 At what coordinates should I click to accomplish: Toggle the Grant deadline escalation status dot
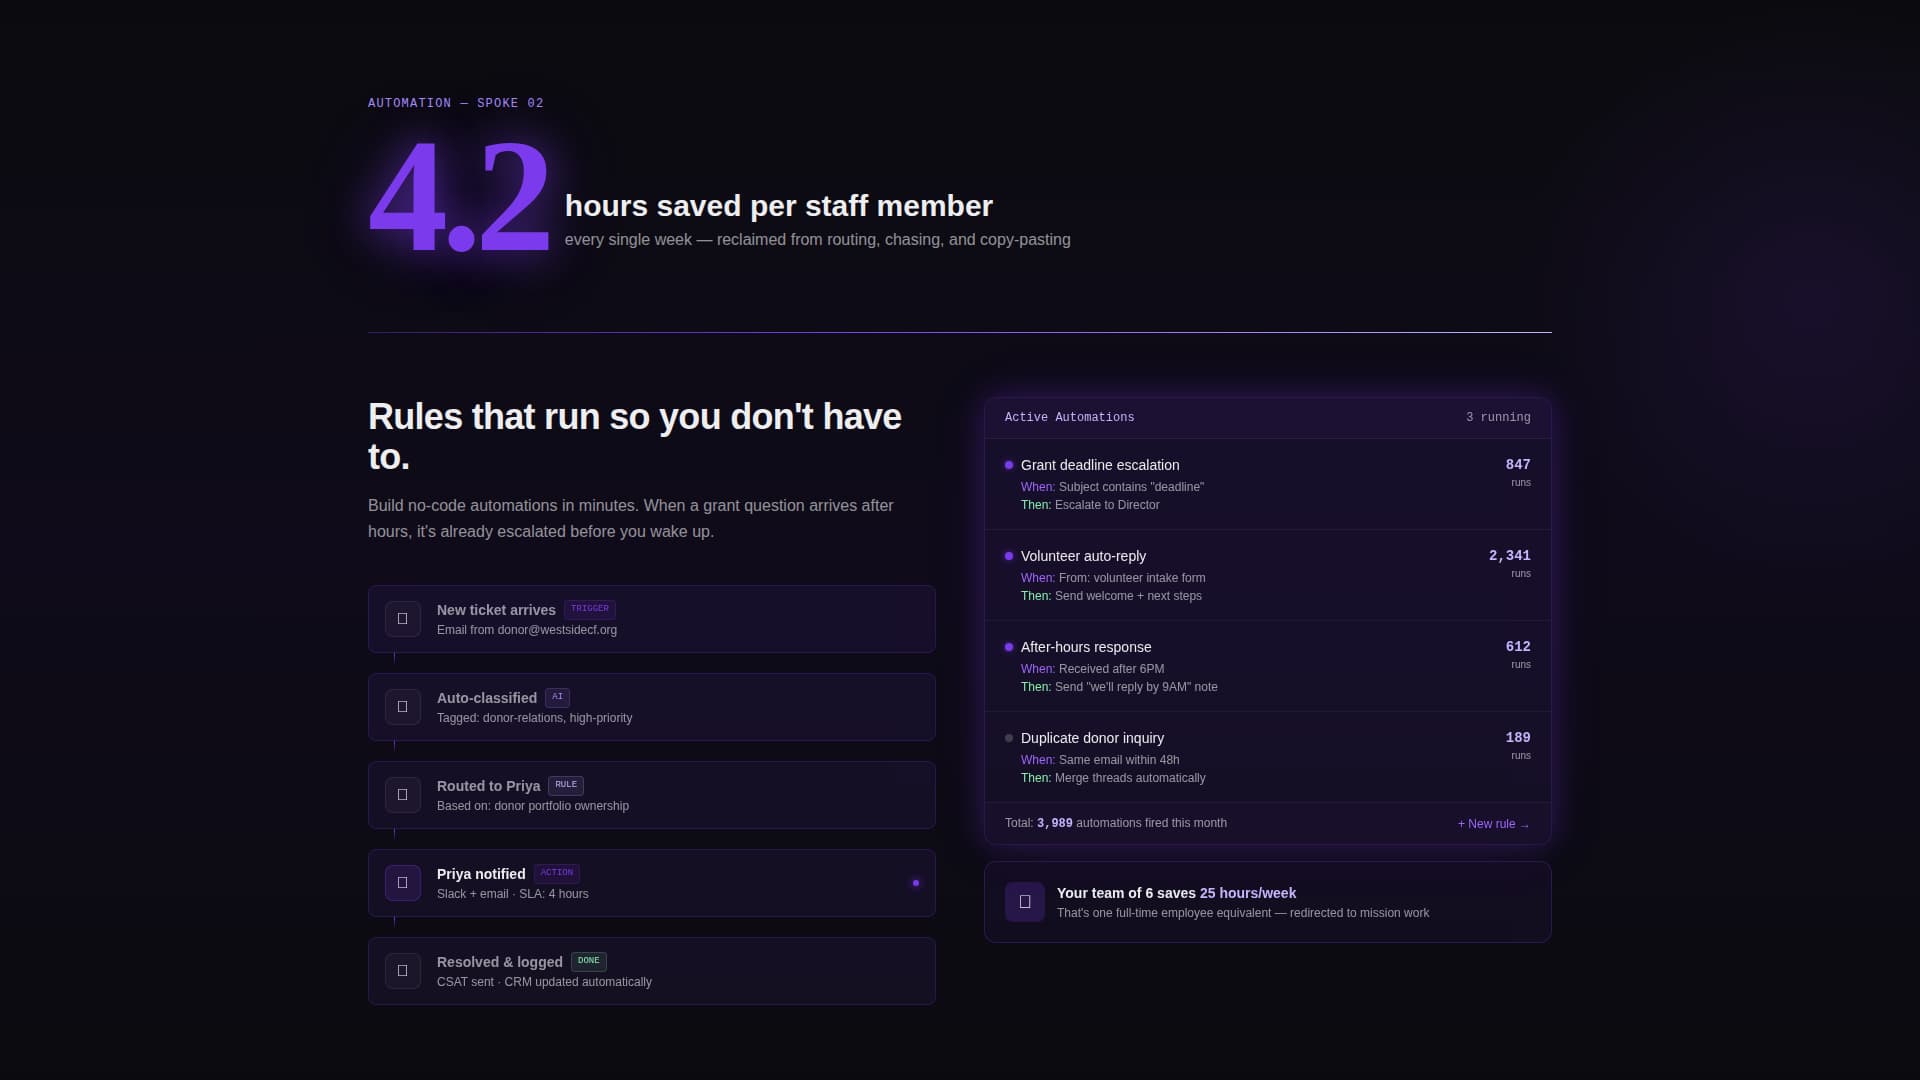coord(1008,465)
